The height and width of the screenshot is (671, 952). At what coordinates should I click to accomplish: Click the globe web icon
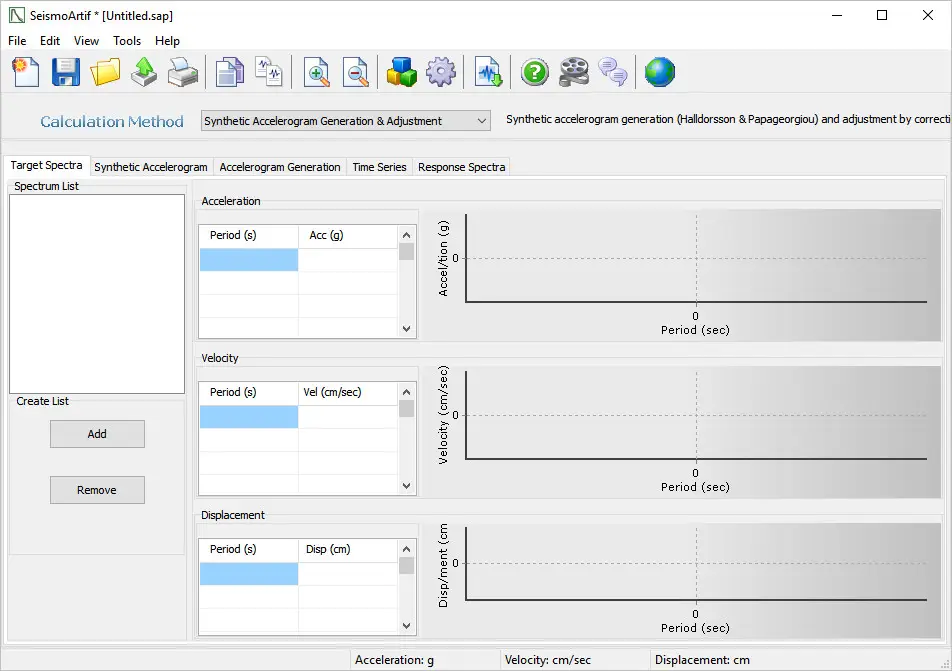pyautogui.click(x=659, y=72)
